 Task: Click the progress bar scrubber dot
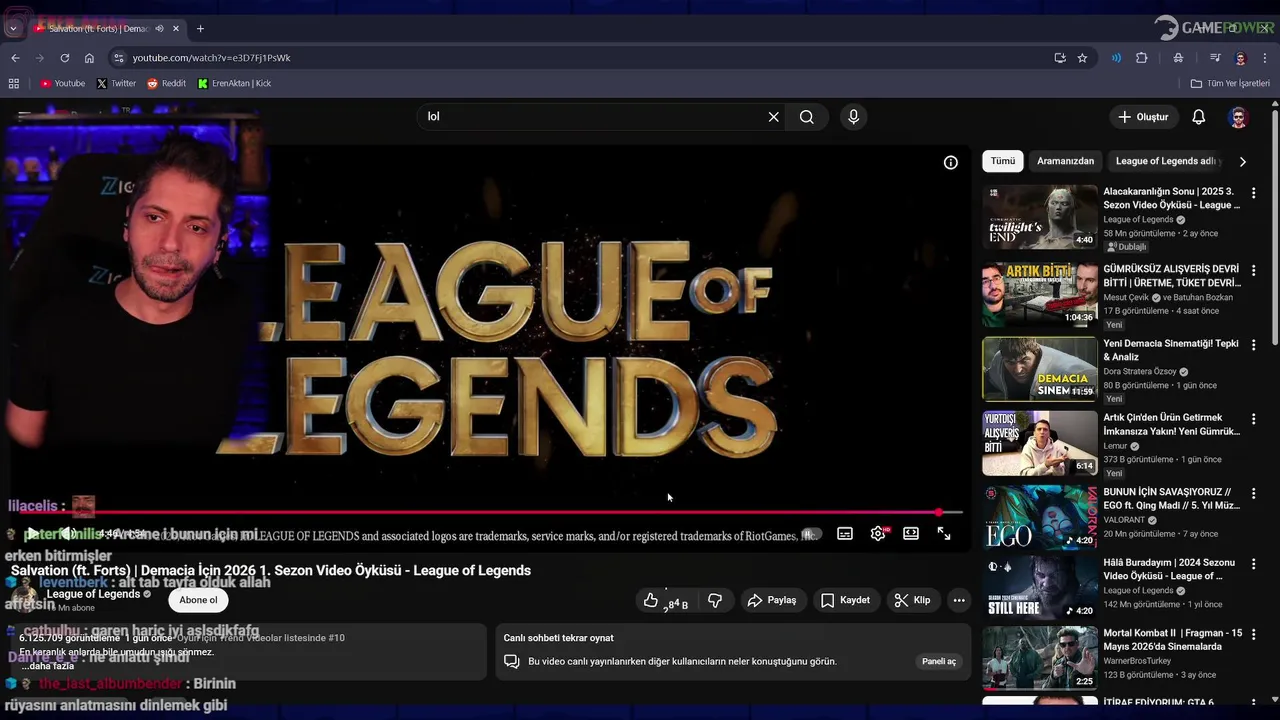pyautogui.click(x=938, y=512)
